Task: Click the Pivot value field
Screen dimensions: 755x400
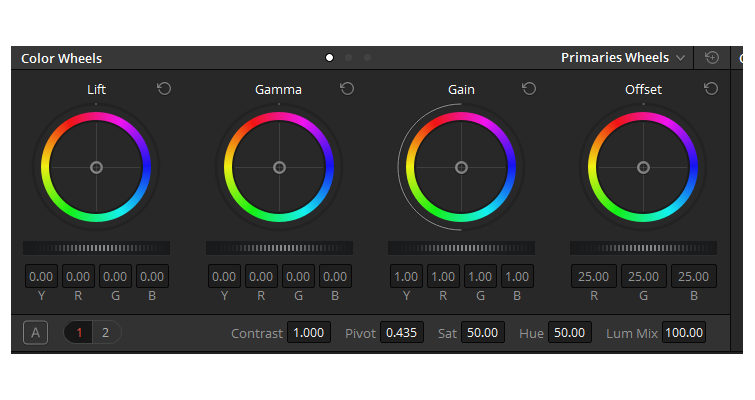Action: coord(403,333)
